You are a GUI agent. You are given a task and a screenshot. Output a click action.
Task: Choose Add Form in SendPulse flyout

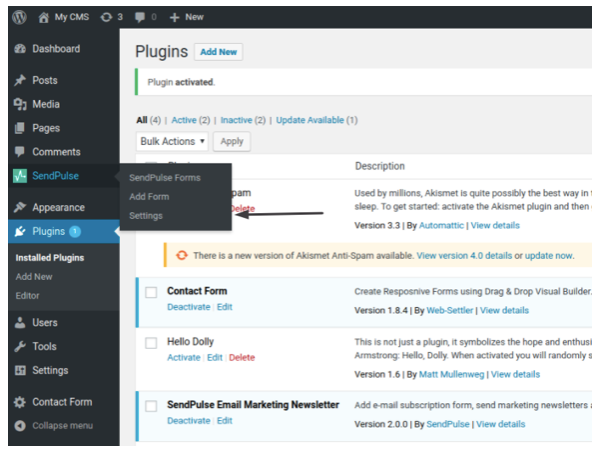149,197
